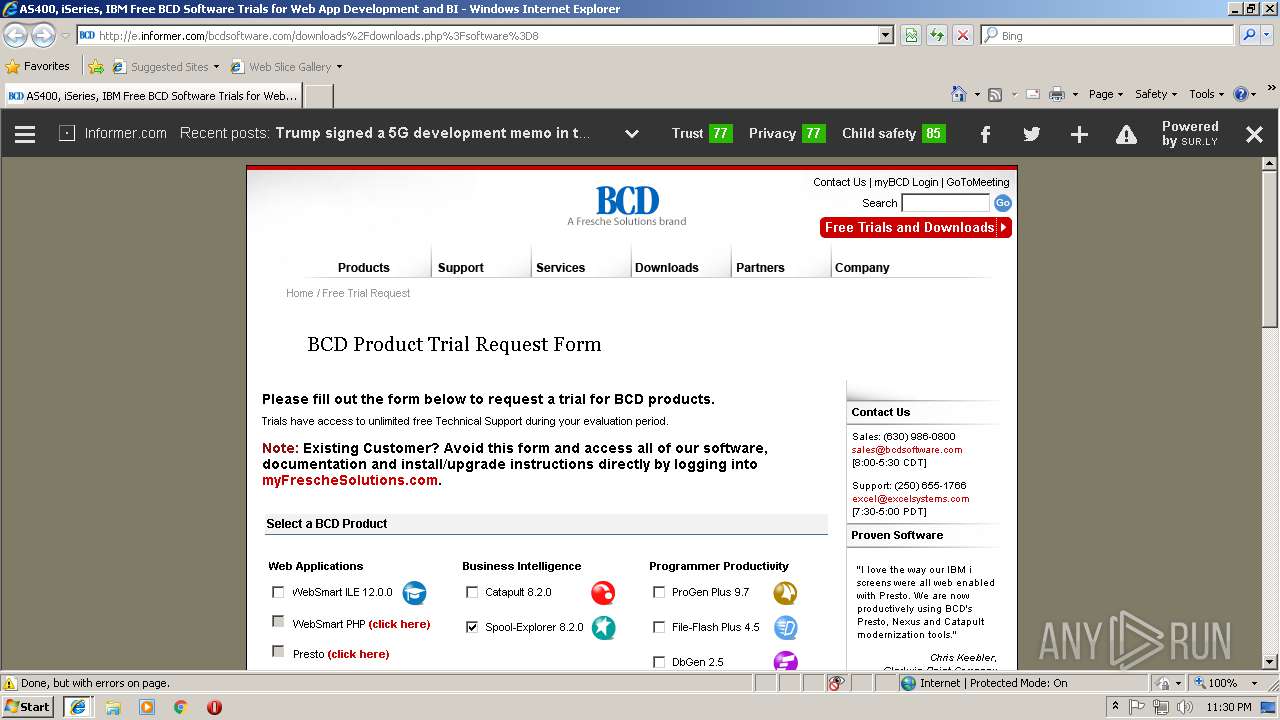This screenshot has width=1280, height=720.
Task: Toggle the WebSmart PHP checkbox
Action: [x=278, y=621]
